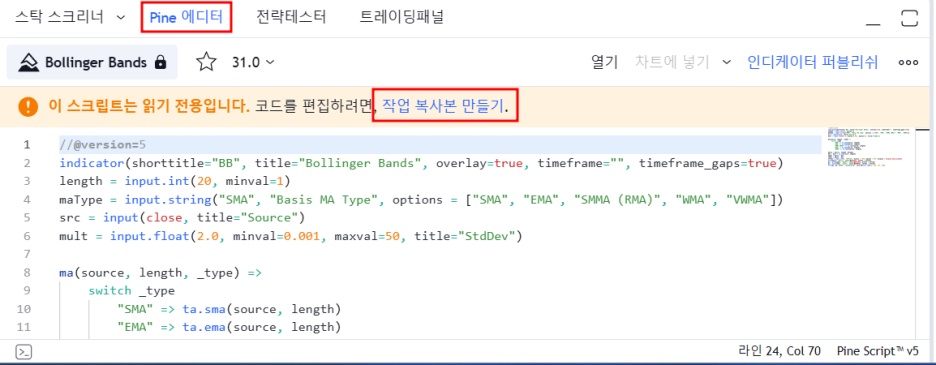The image size is (936, 365).
Task: Click the 열기 button
Action: coord(604,62)
